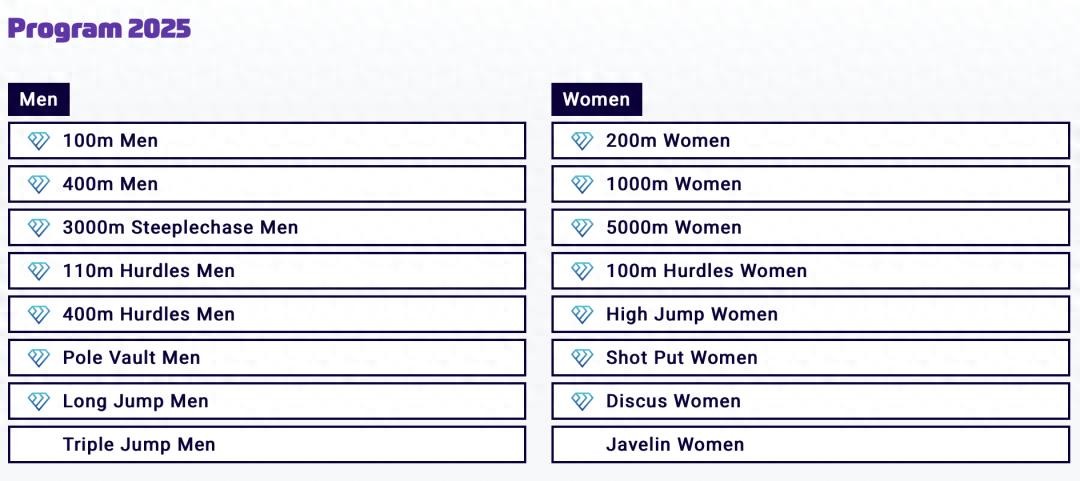Open the 1000m Women event
This screenshot has width=1080, height=481.
pyautogui.click(x=674, y=184)
